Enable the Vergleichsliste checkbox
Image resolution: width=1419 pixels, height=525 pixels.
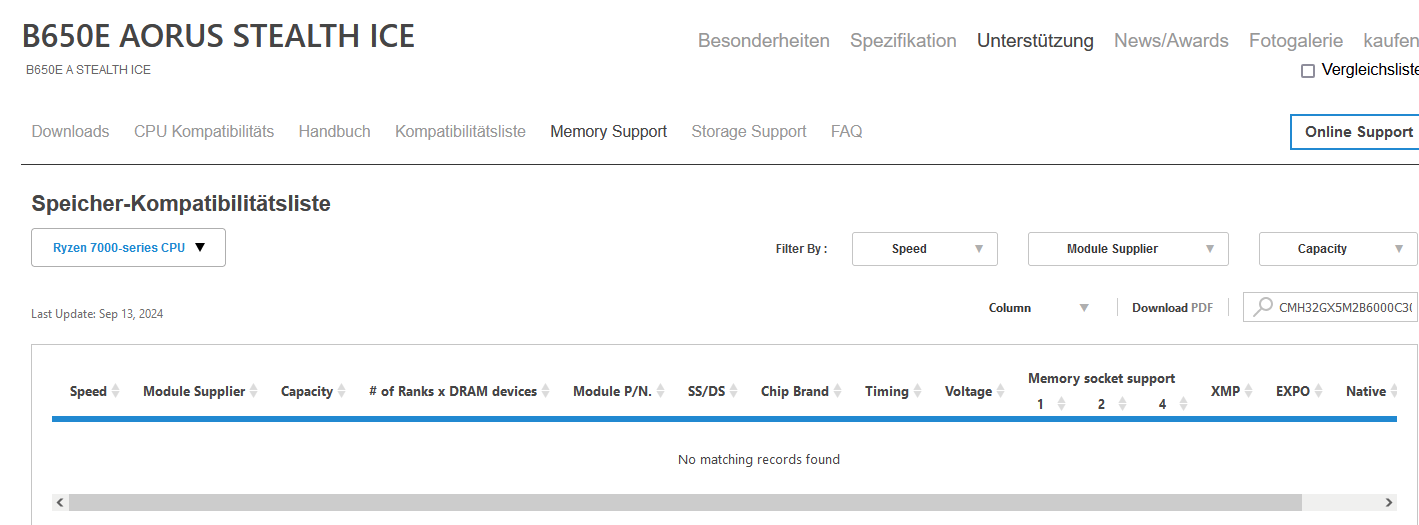[1308, 71]
